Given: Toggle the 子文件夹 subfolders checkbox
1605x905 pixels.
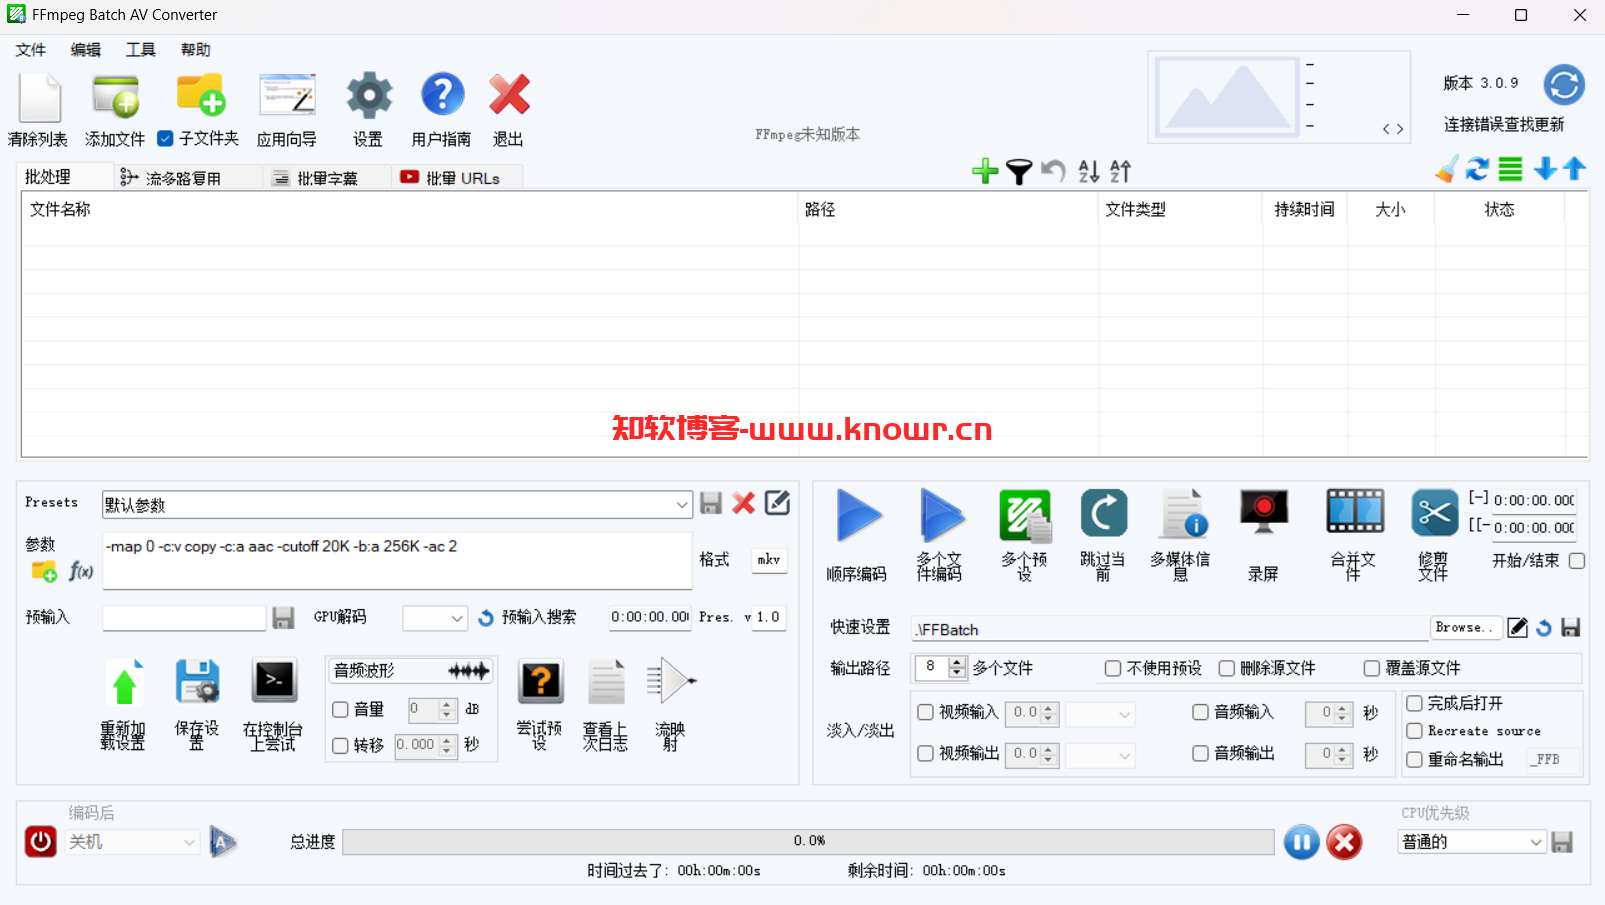Looking at the screenshot, I should tap(166, 139).
